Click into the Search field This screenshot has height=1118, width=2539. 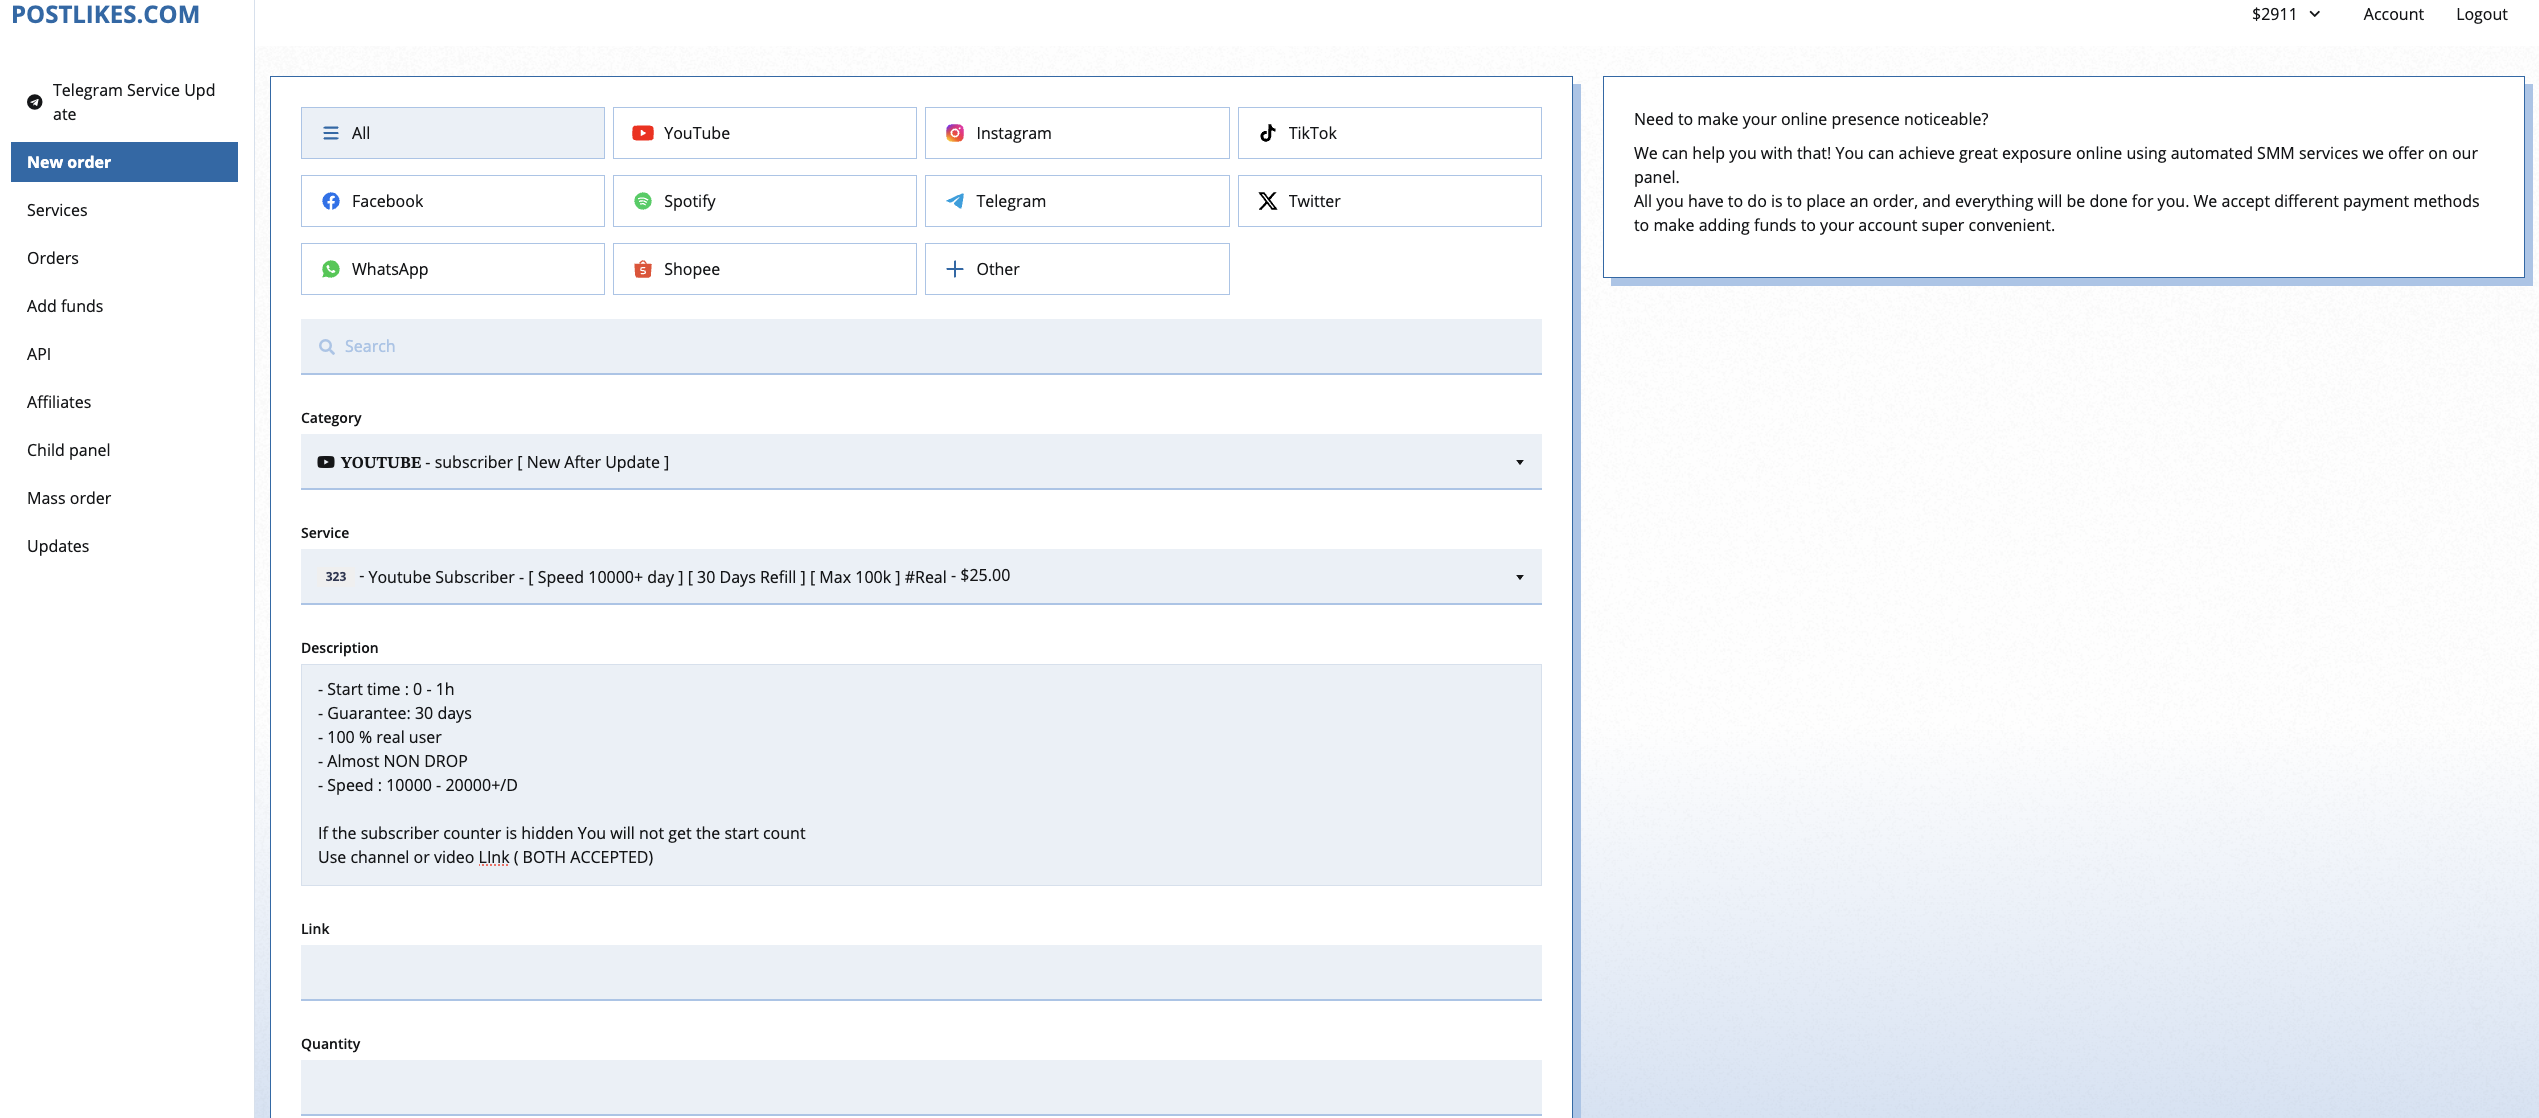pos(920,346)
